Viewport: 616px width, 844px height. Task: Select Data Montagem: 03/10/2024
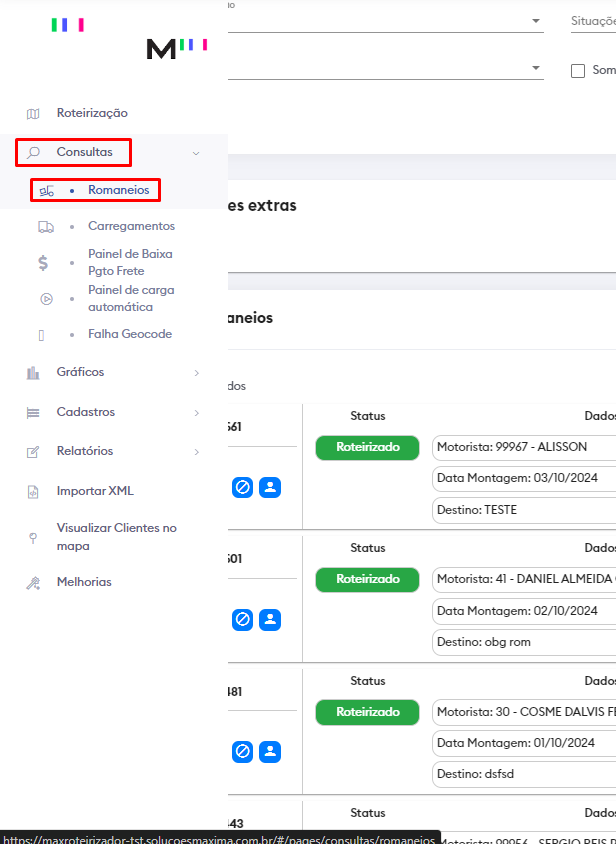coord(524,479)
